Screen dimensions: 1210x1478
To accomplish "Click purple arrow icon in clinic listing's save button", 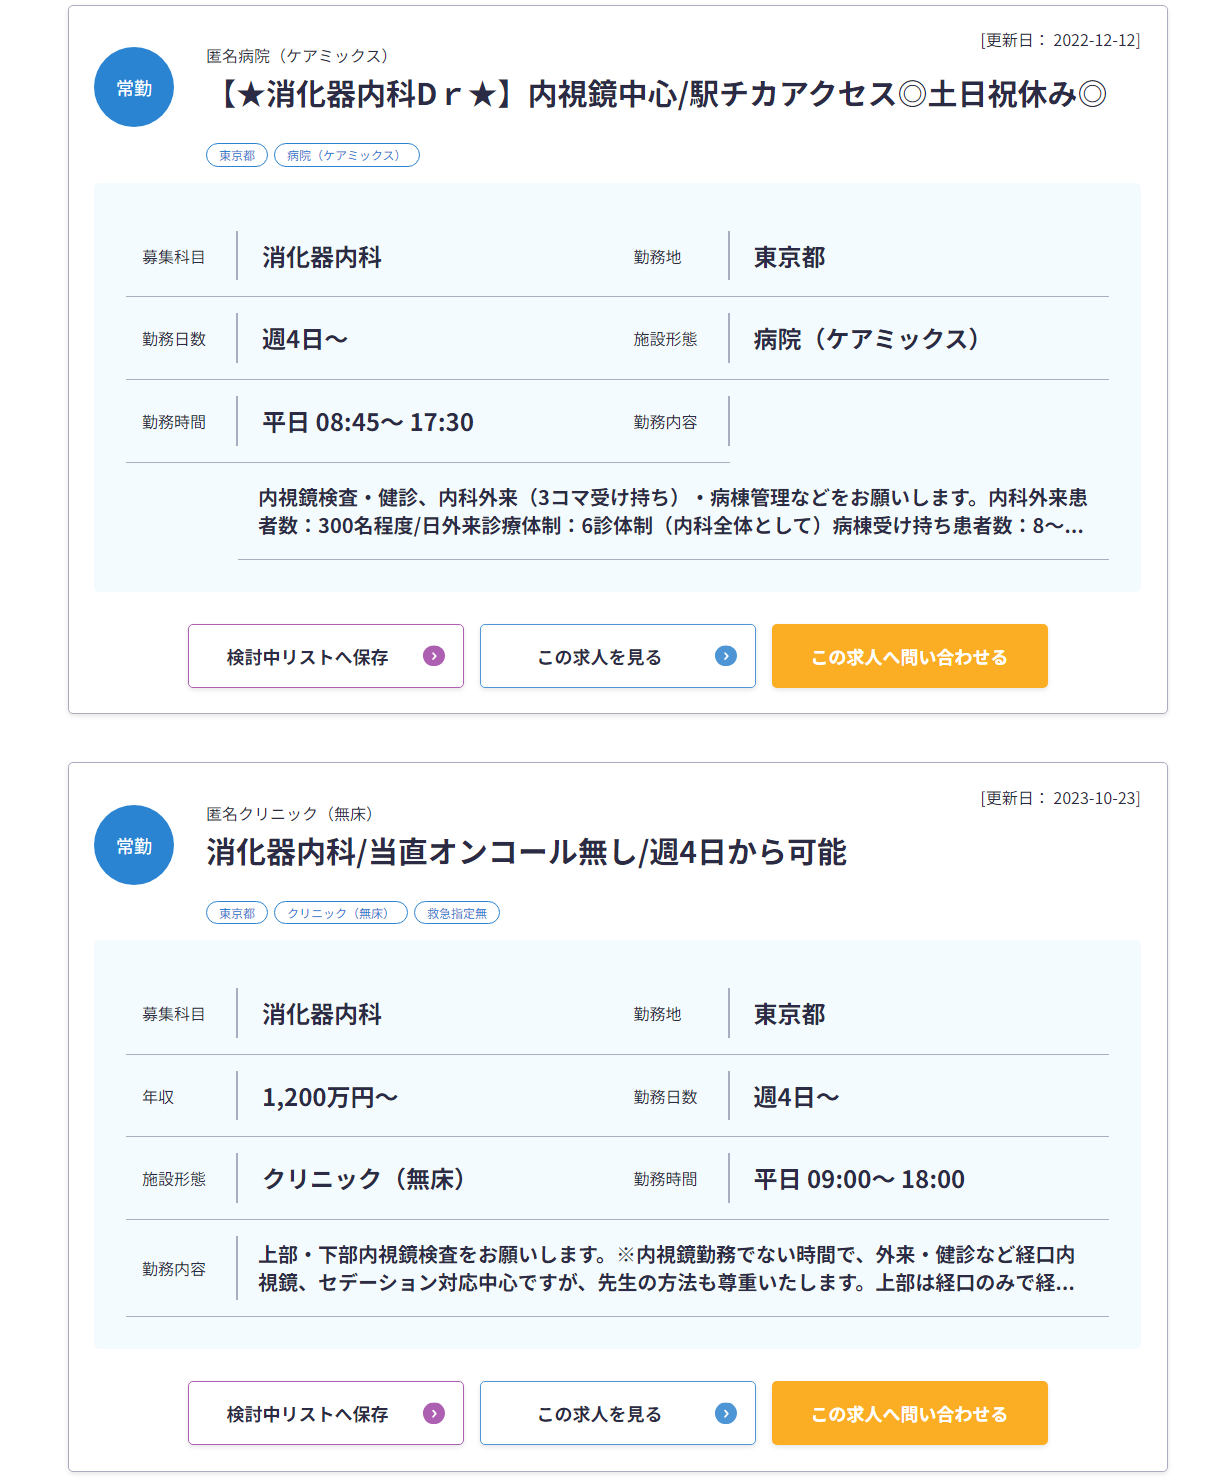I will (434, 1413).
